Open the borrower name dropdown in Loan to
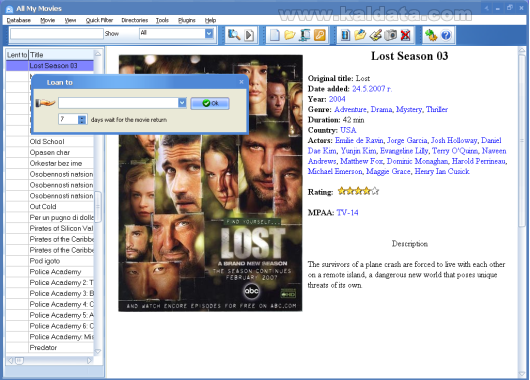This screenshot has width=530, height=380. pos(182,102)
